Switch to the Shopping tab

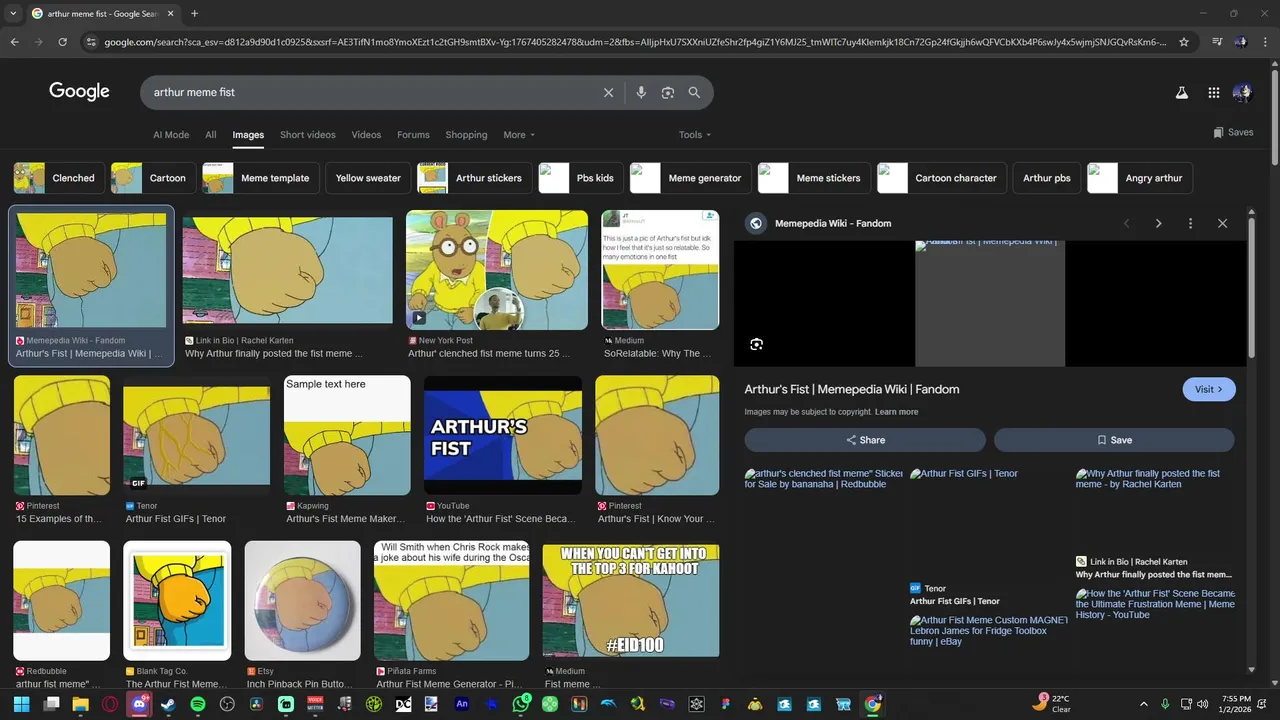click(466, 135)
